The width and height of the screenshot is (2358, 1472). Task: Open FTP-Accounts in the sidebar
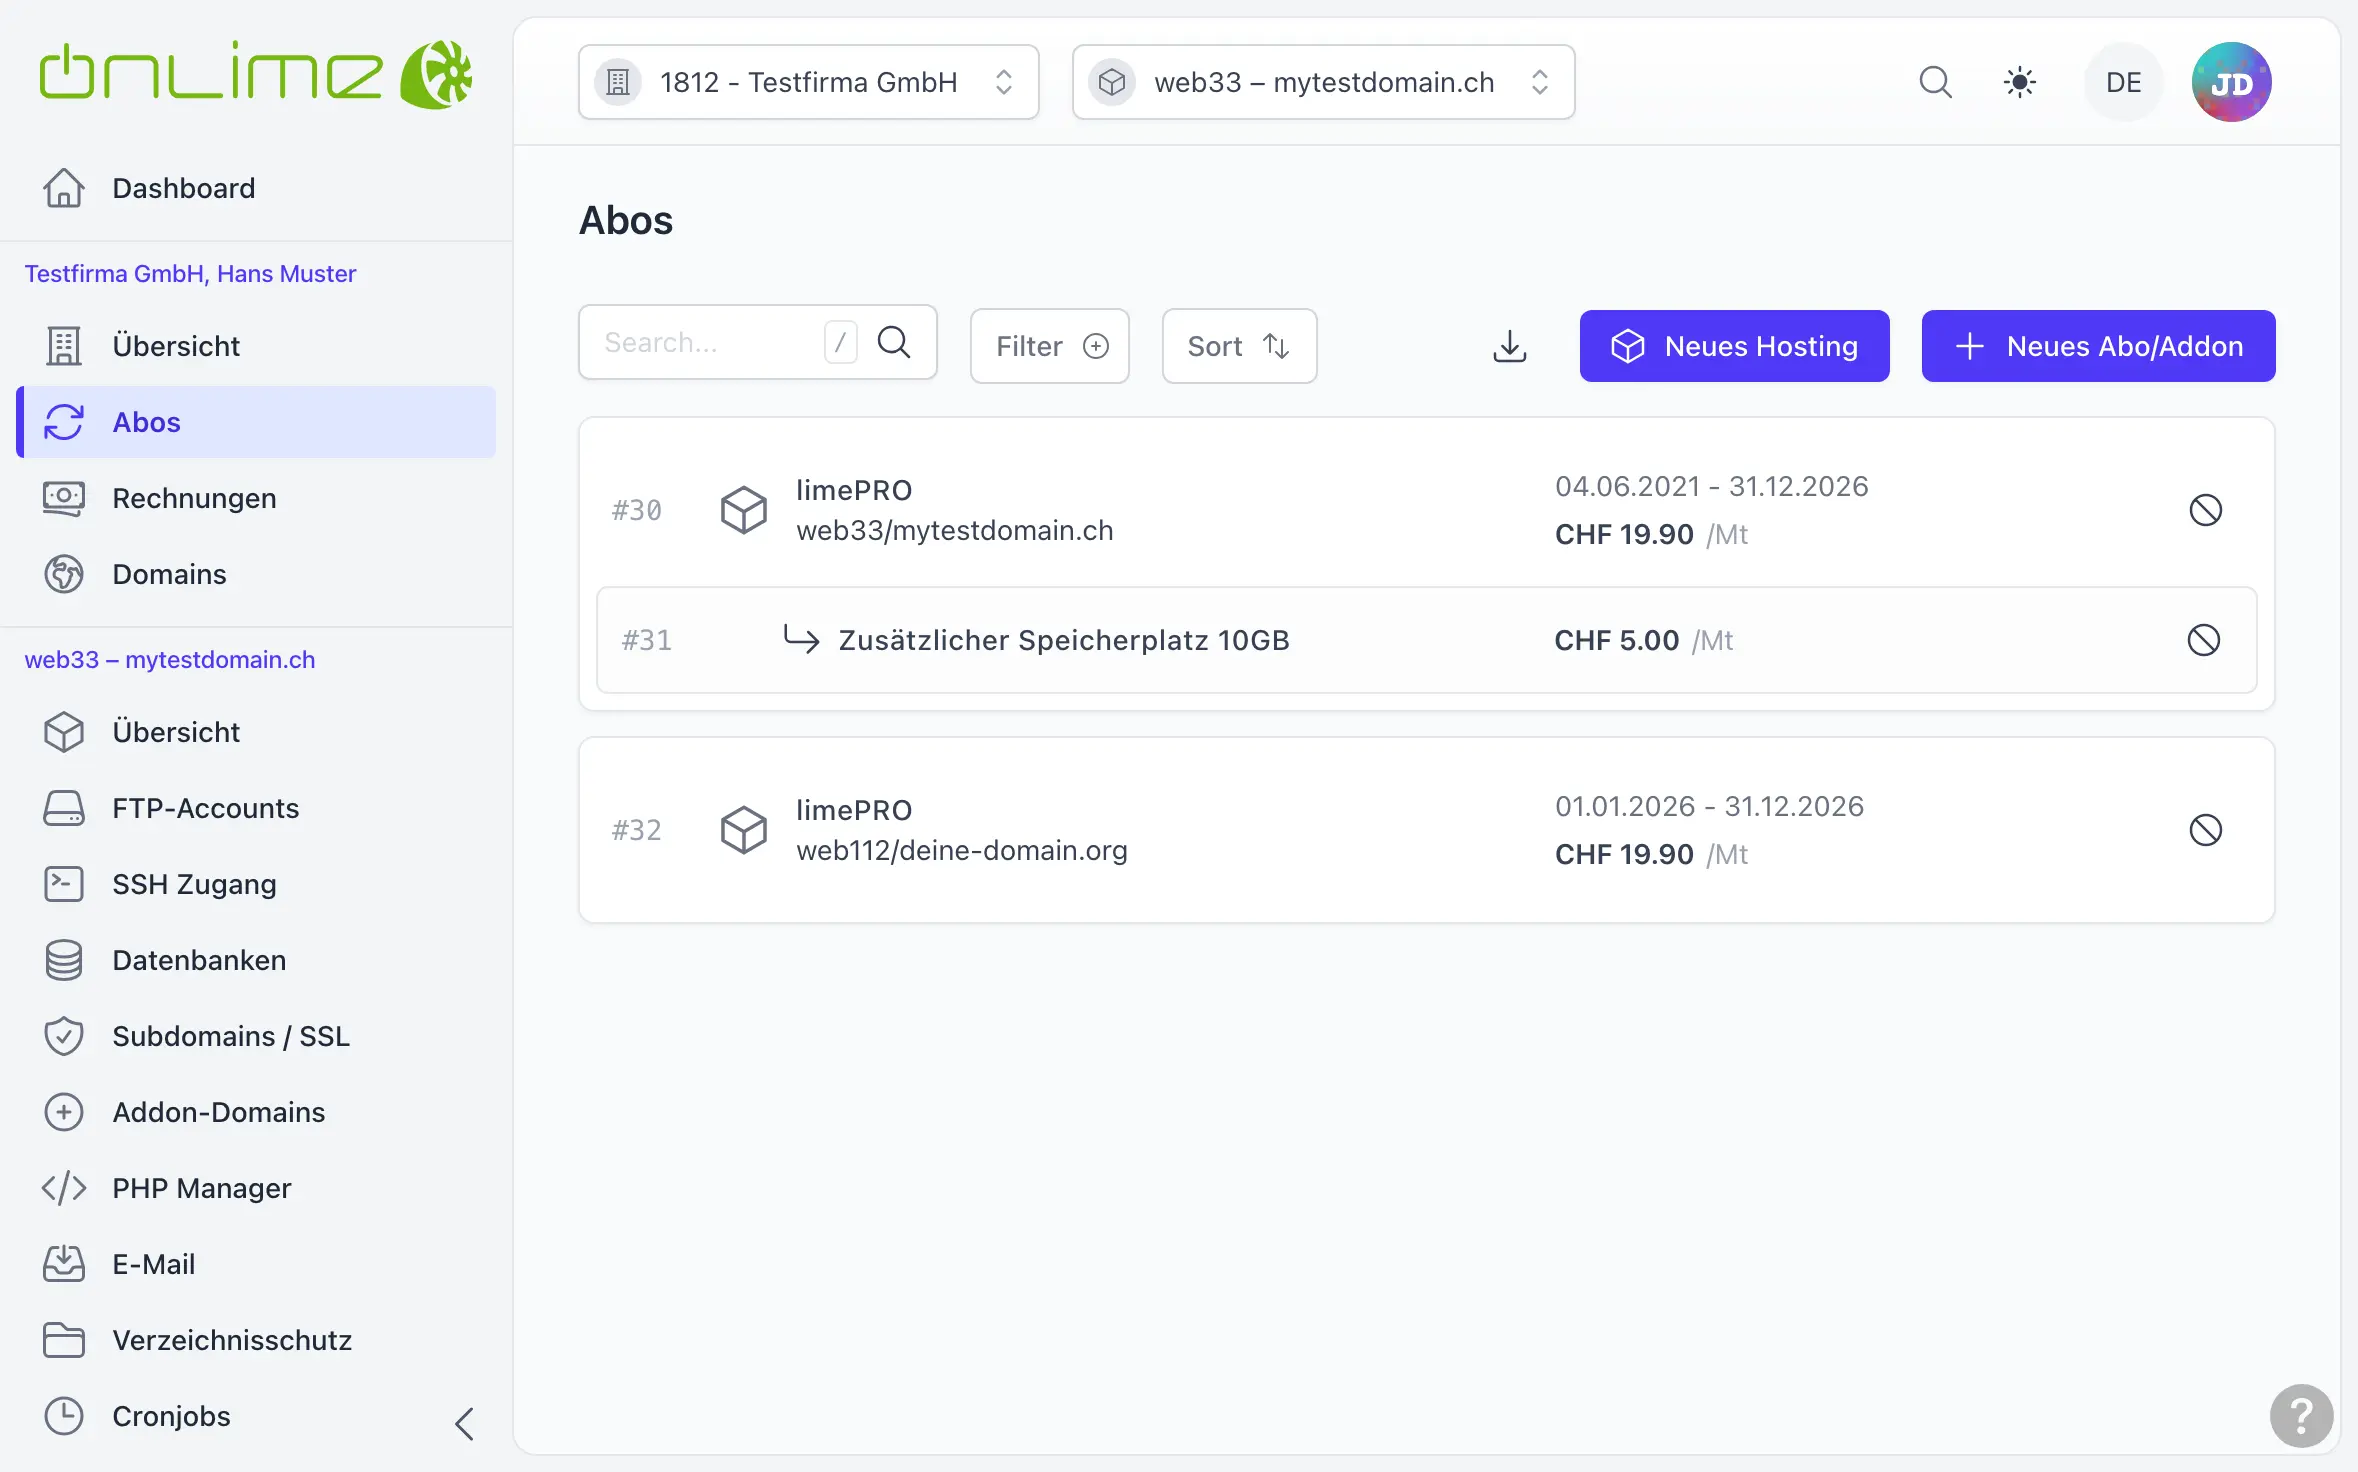(256, 808)
